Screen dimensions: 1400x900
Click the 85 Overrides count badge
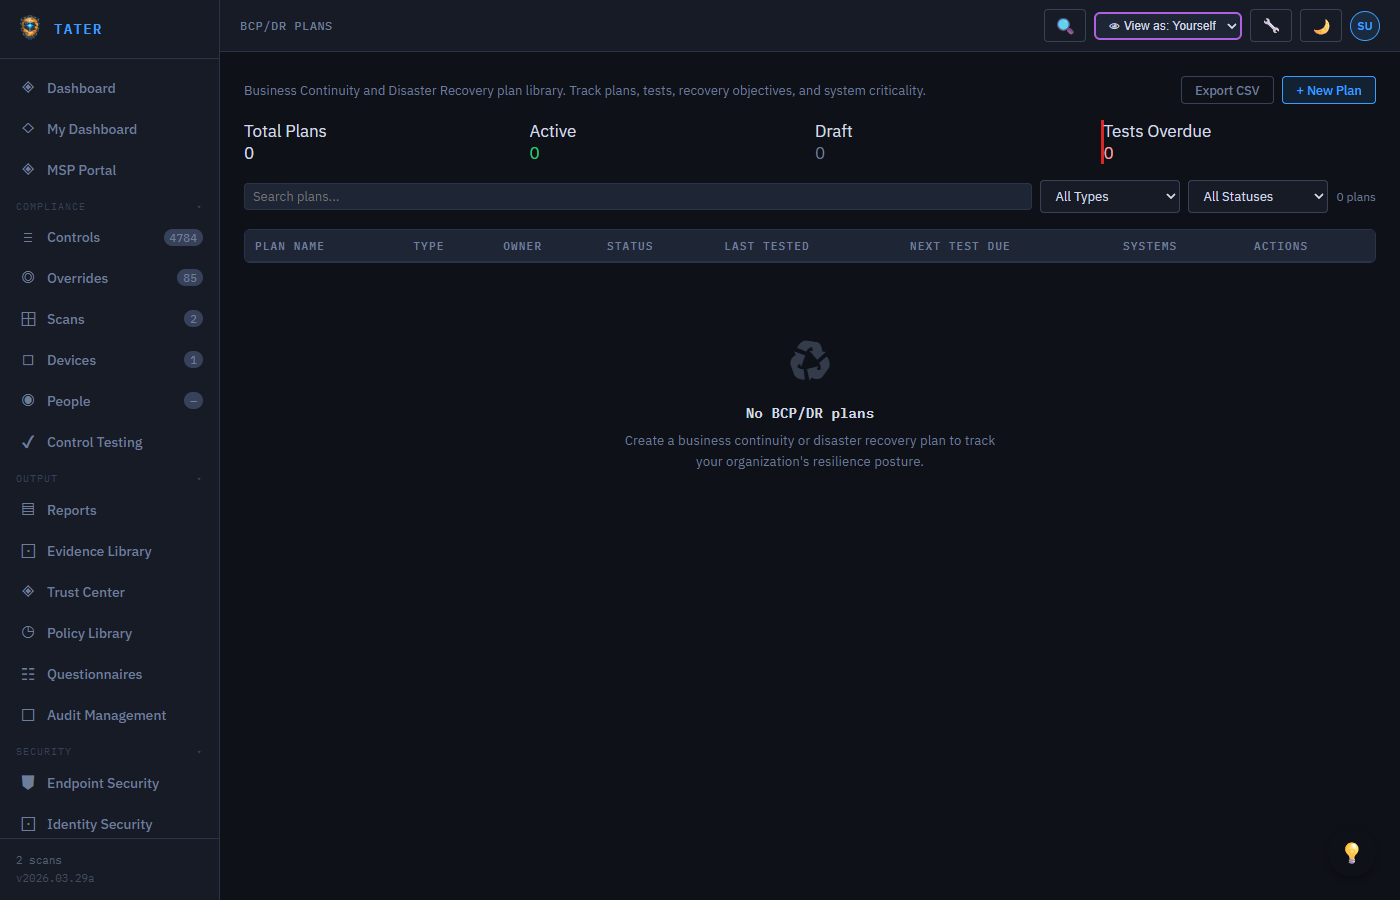tap(190, 278)
